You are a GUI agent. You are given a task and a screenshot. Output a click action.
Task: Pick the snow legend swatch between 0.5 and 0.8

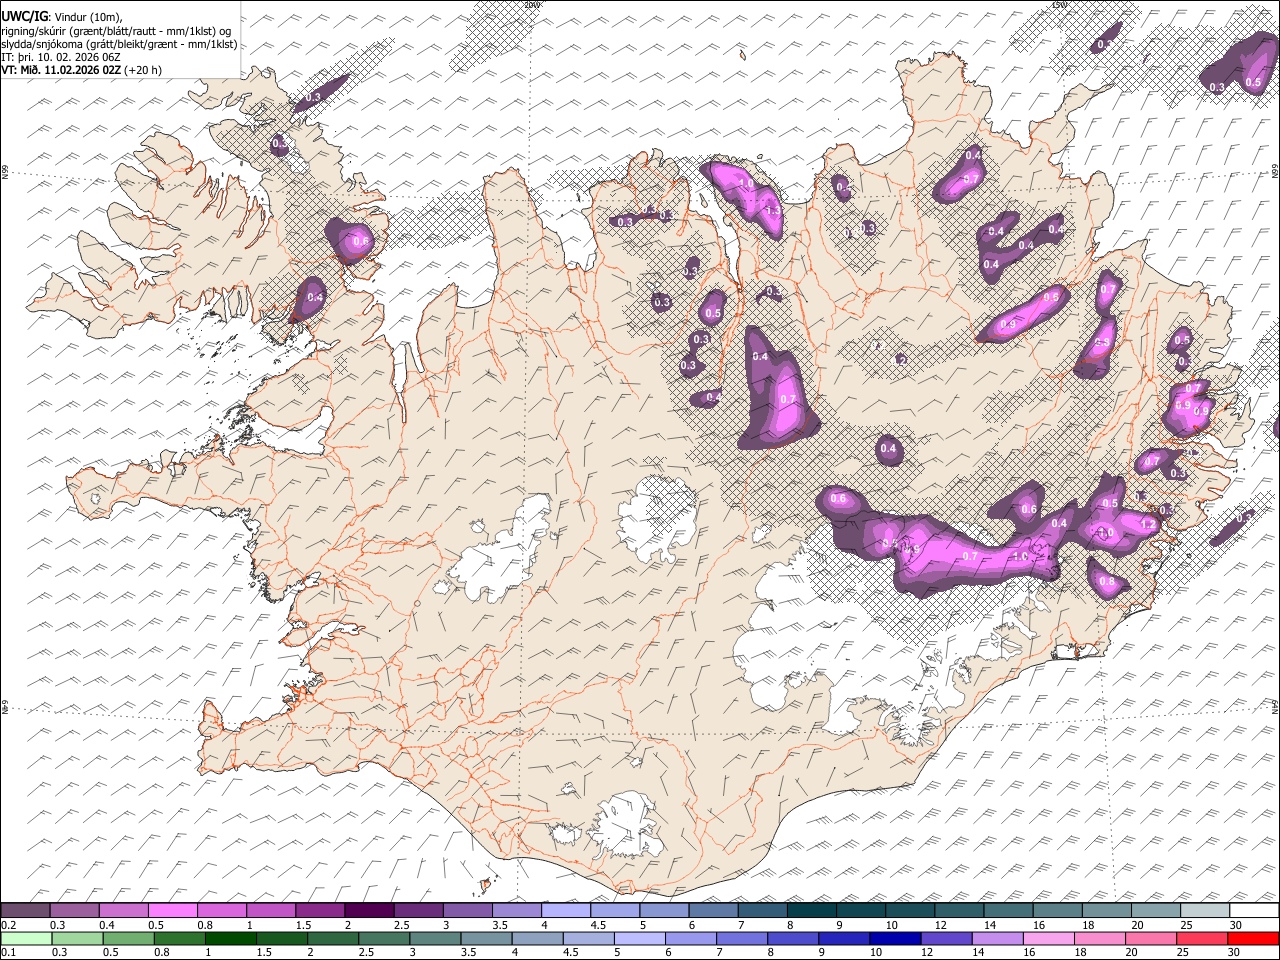point(172,911)
